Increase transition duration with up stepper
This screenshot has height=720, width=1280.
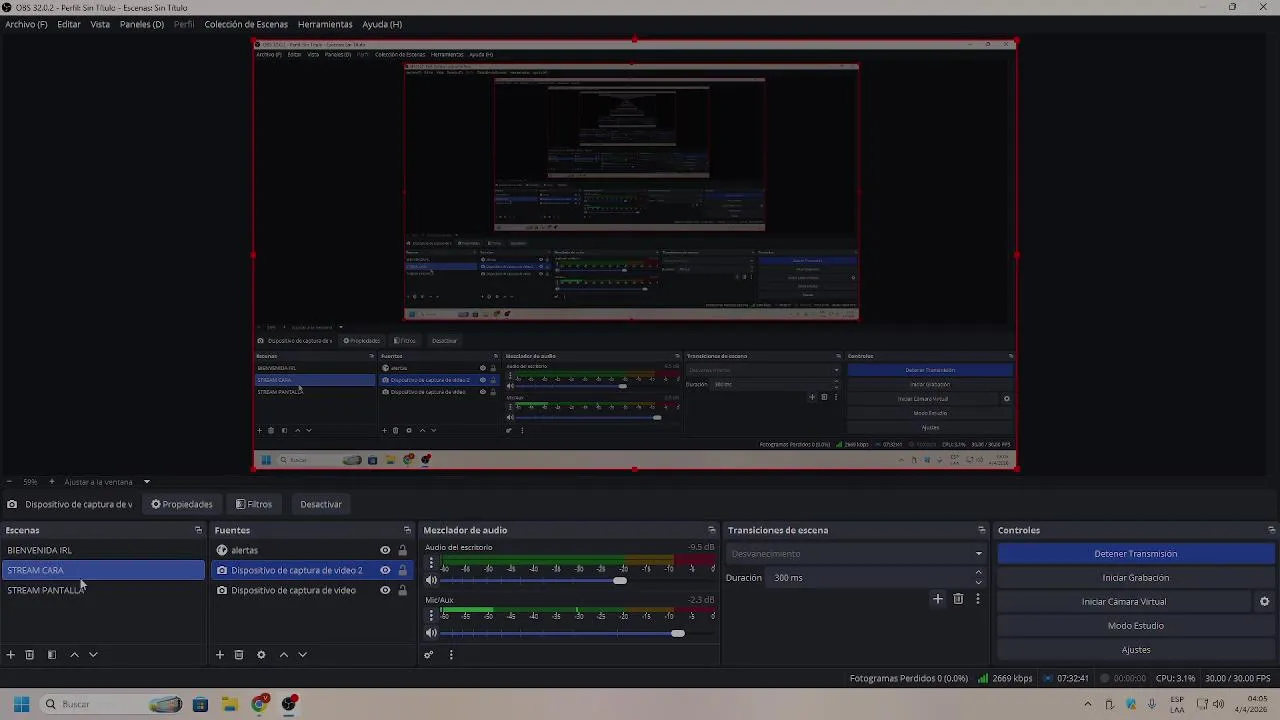coord(978,573)
